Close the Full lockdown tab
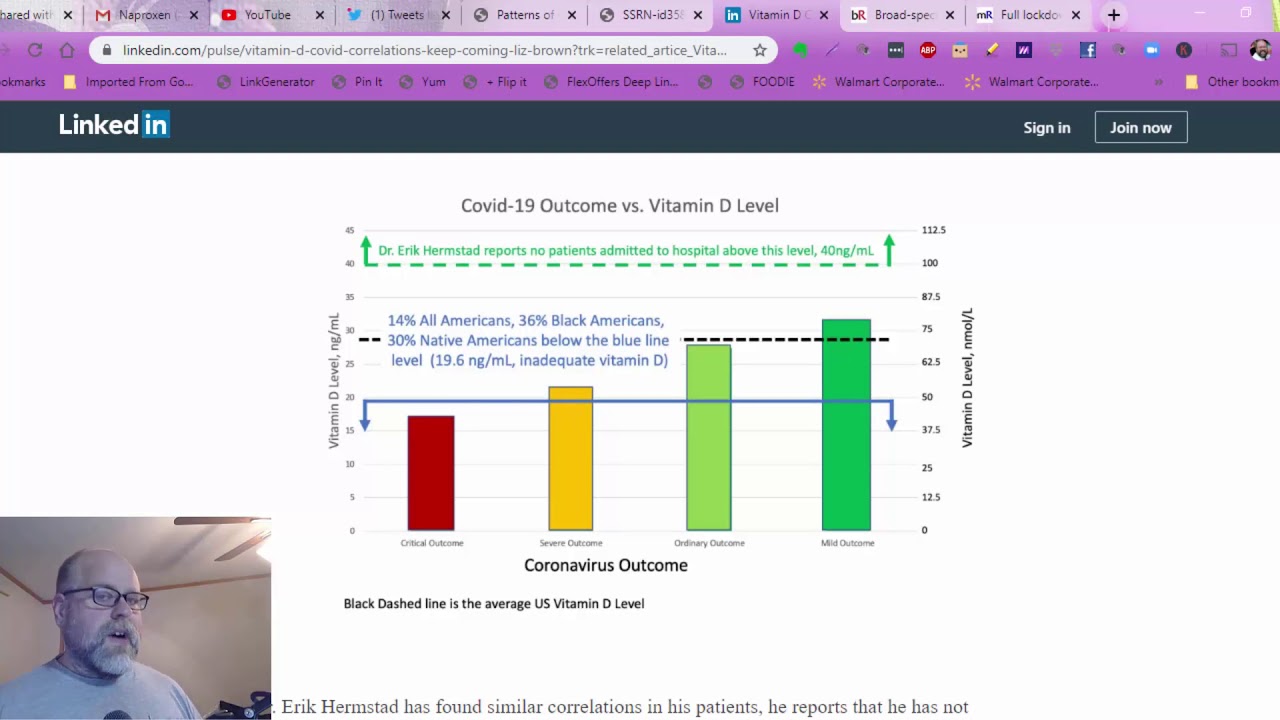 pyautogui.click(x=1076, y=15)
